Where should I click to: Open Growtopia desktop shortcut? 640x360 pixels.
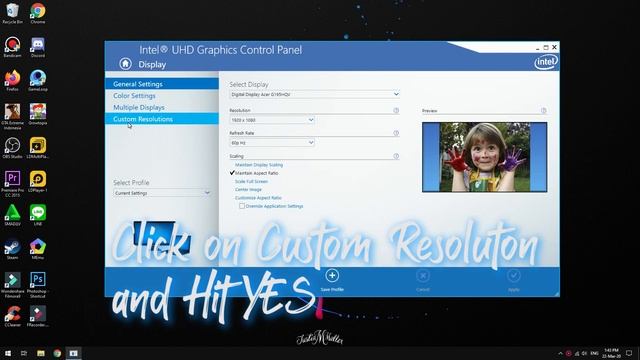click(x=38, y=114)
